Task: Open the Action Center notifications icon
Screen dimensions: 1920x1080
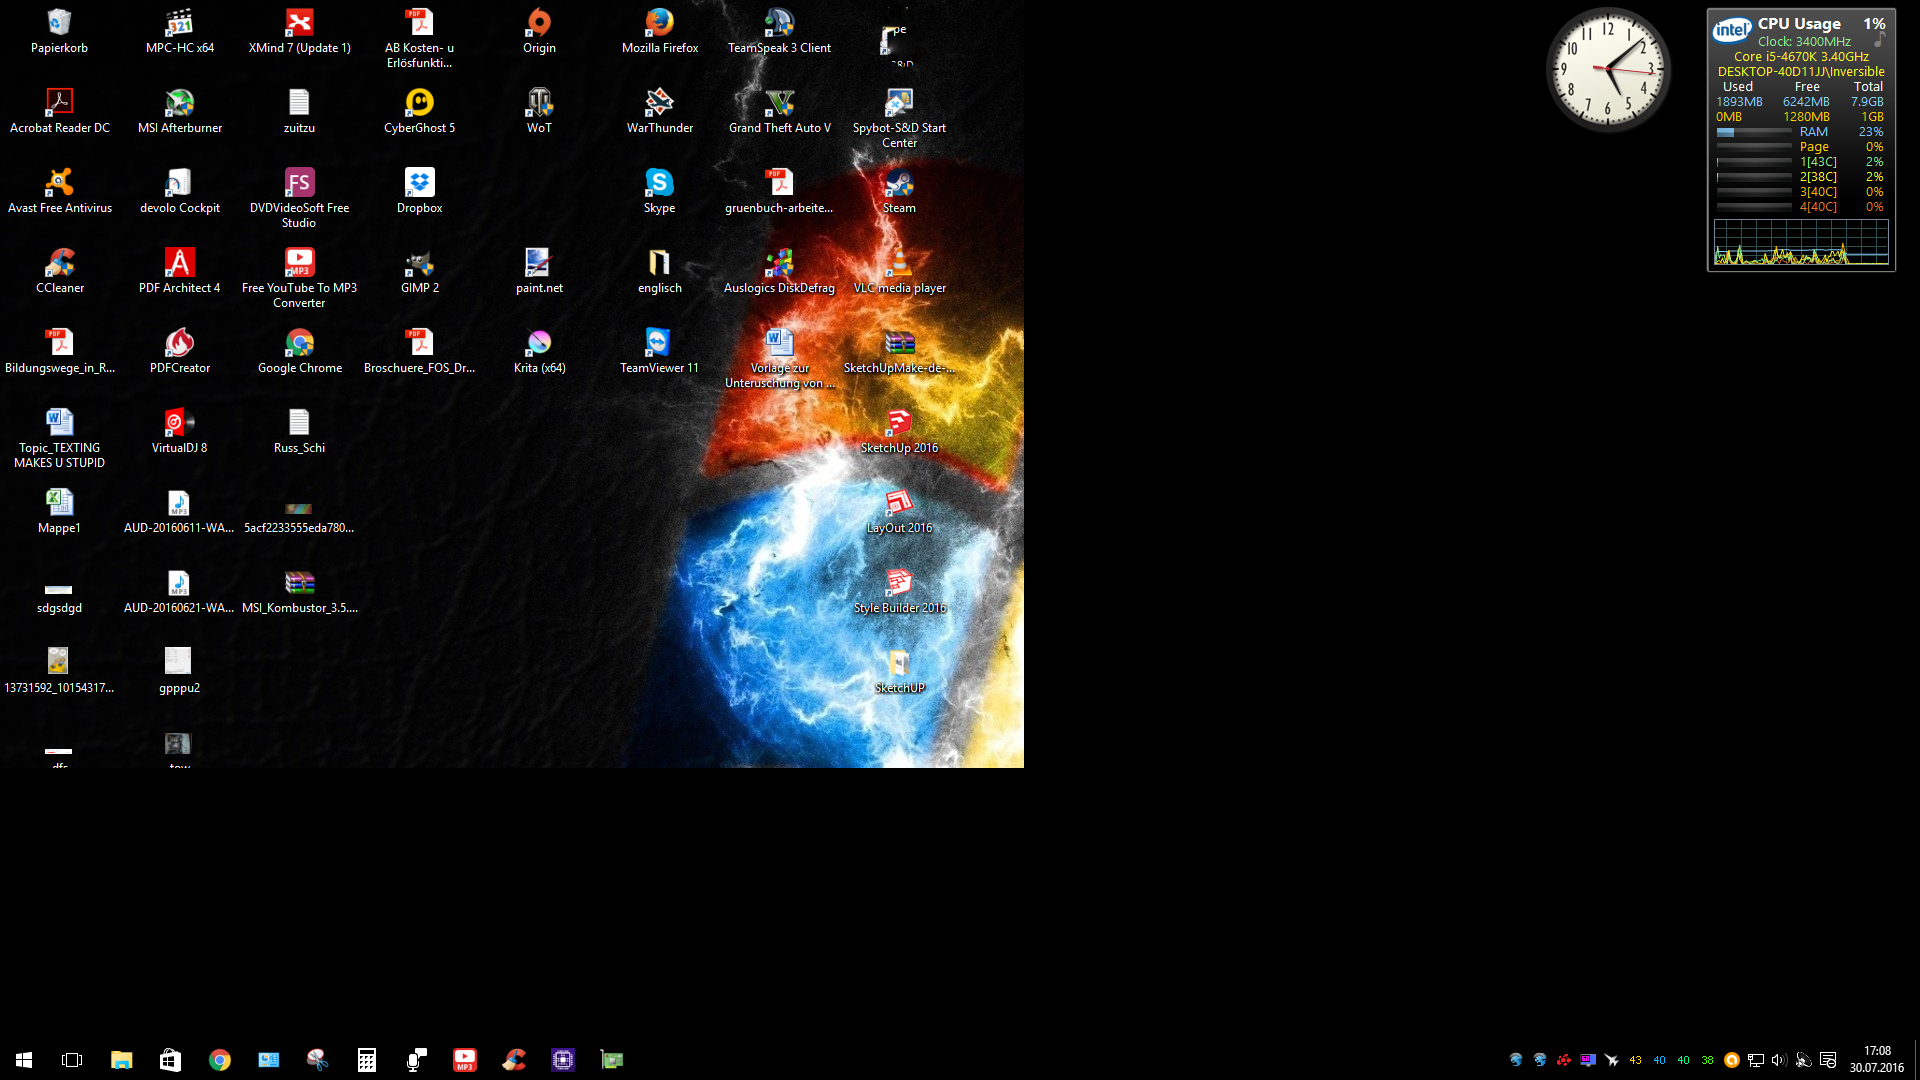Action: [1828, 1060]
